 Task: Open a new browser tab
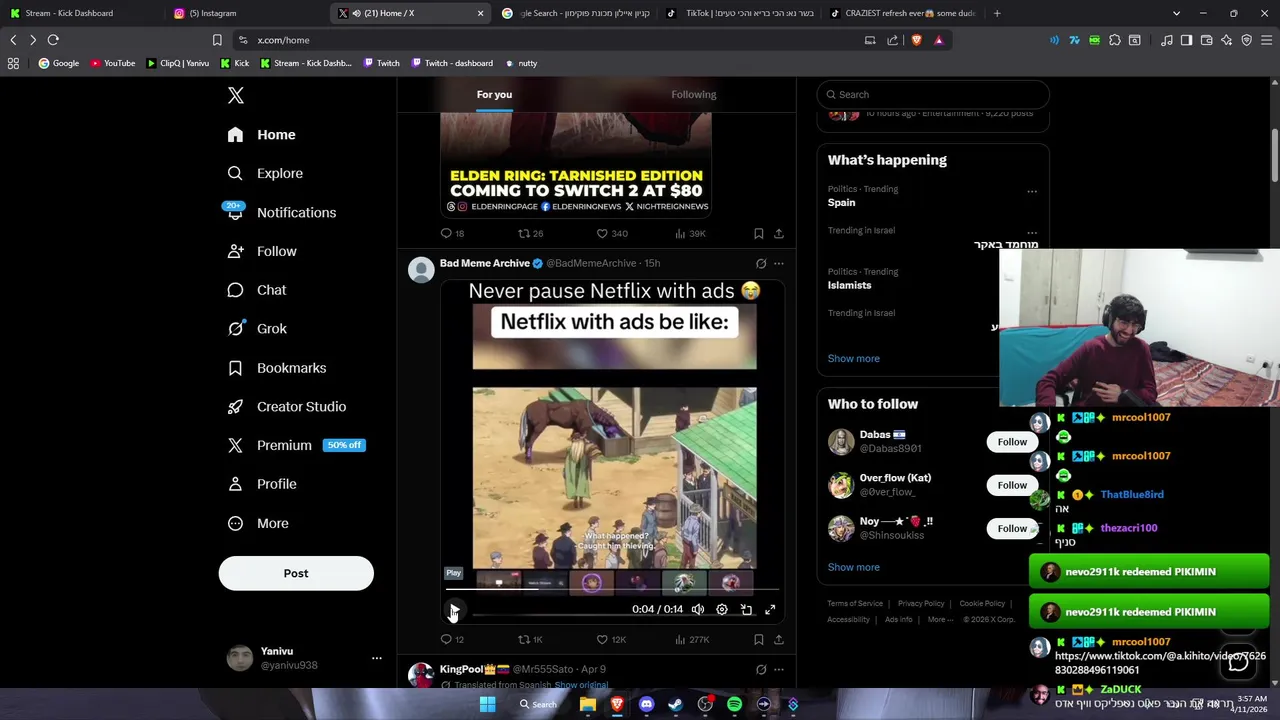[997, 13]
